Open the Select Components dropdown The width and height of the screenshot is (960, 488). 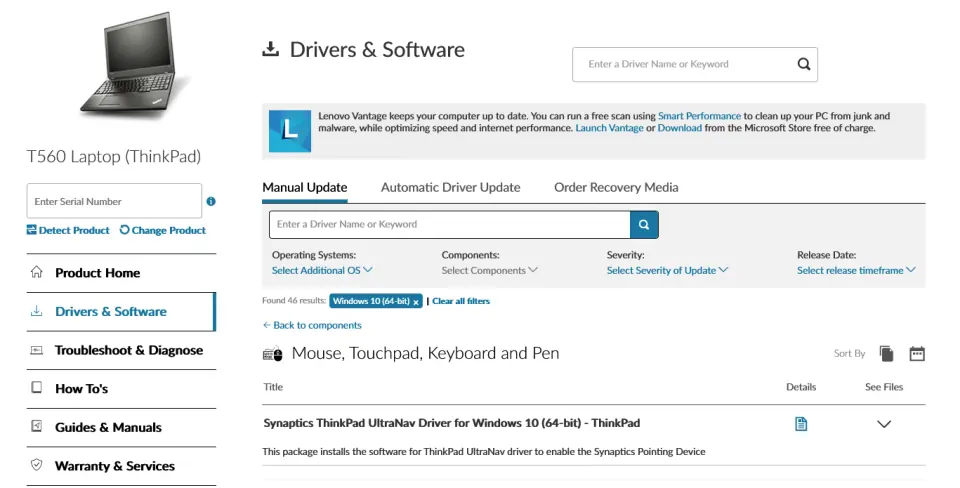pos(489,270)
